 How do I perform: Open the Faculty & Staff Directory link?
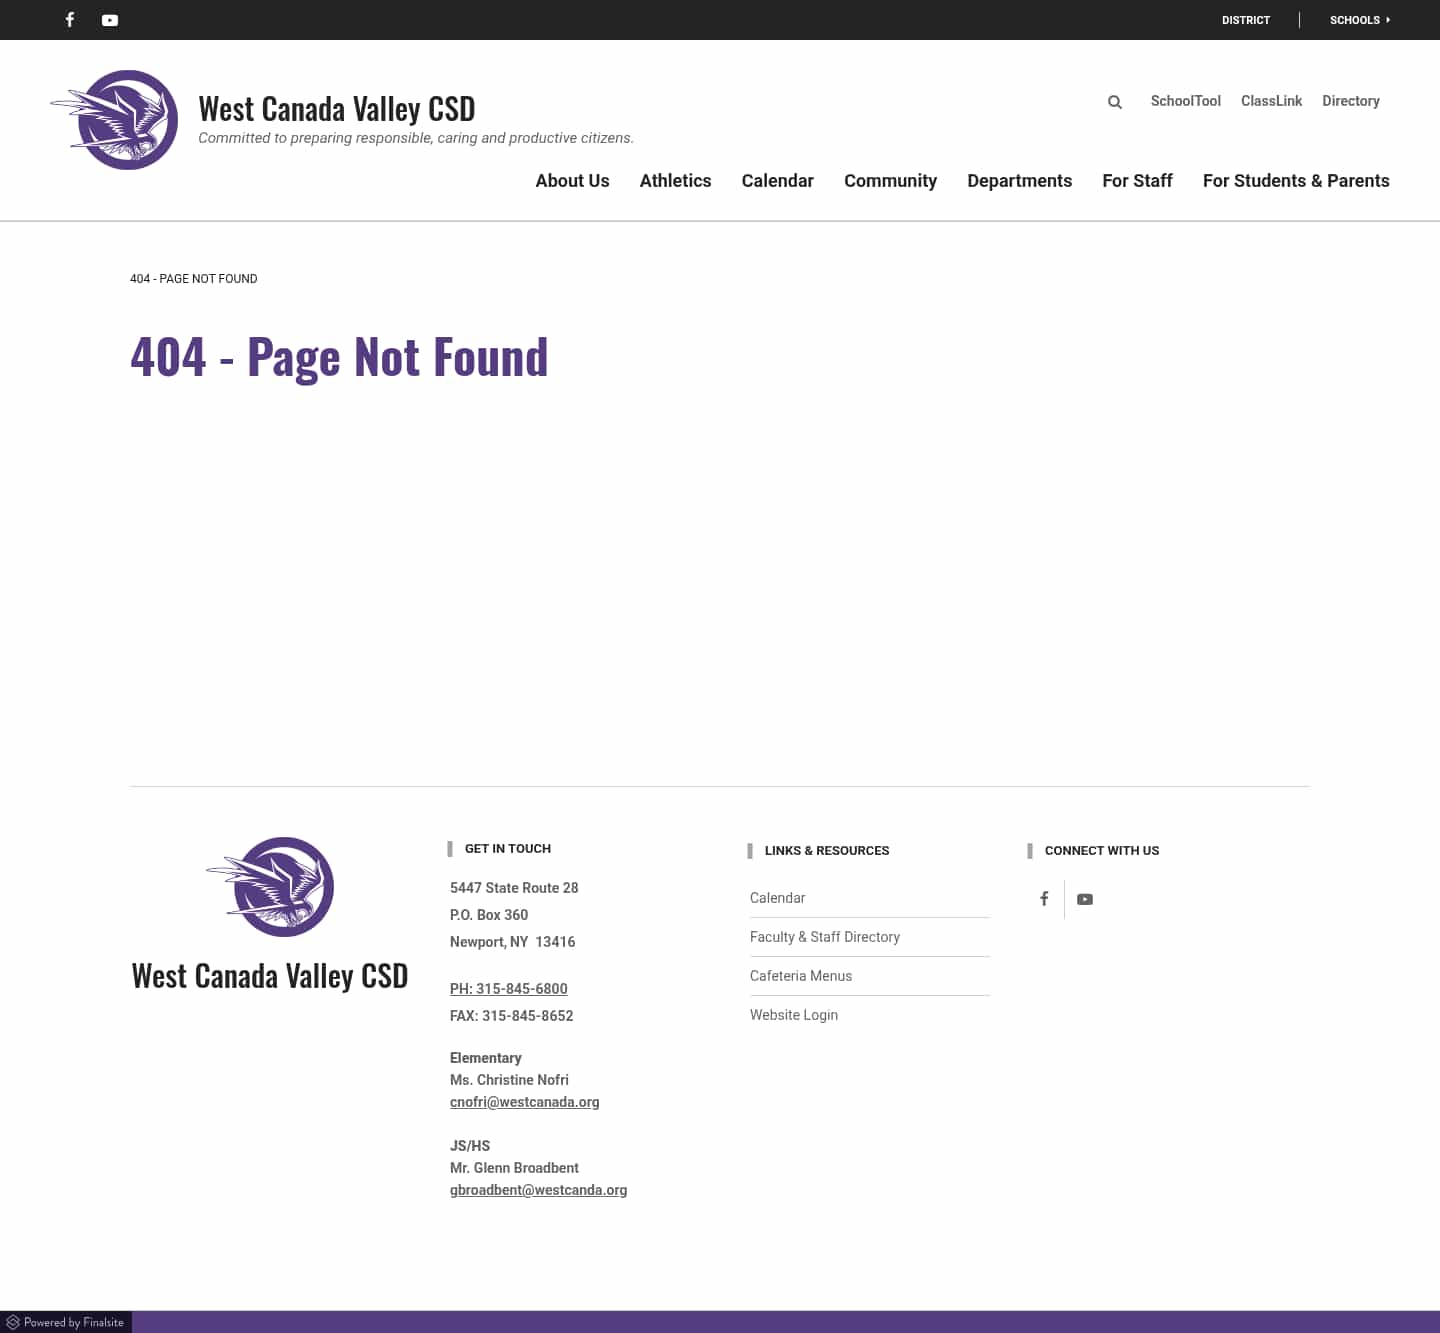[x=824, y=937]
